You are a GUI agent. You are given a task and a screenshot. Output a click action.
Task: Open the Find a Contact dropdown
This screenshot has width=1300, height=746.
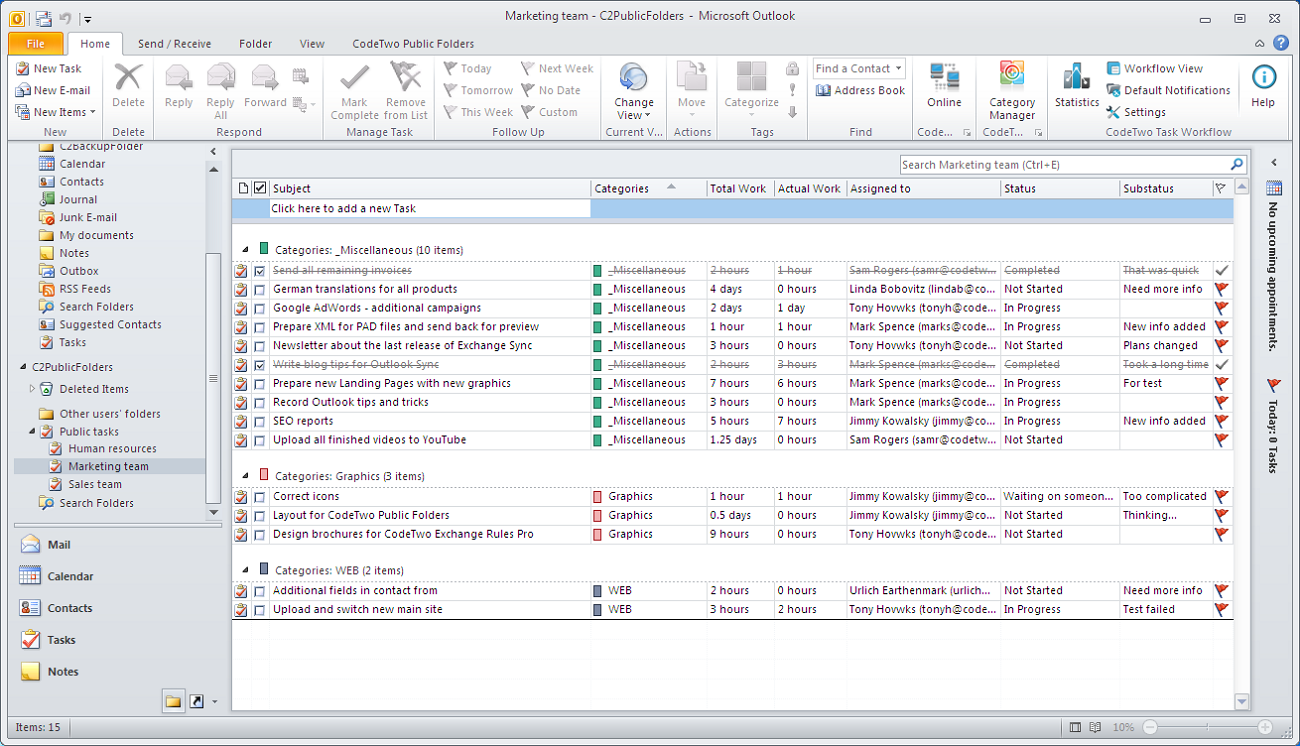point(860,69)
